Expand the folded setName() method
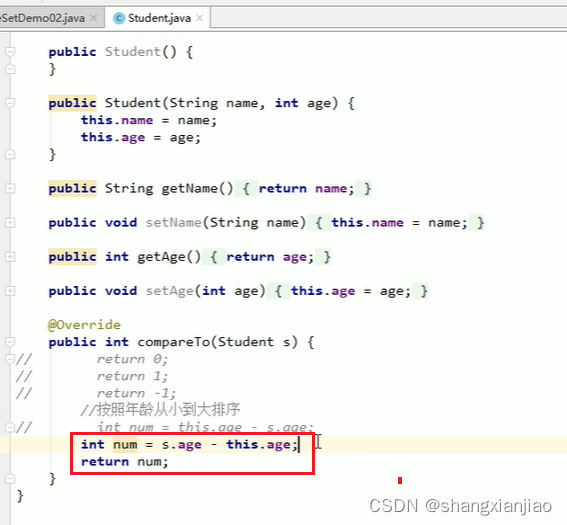This screenshot has width=567, height=525. (x=10, y=223)
